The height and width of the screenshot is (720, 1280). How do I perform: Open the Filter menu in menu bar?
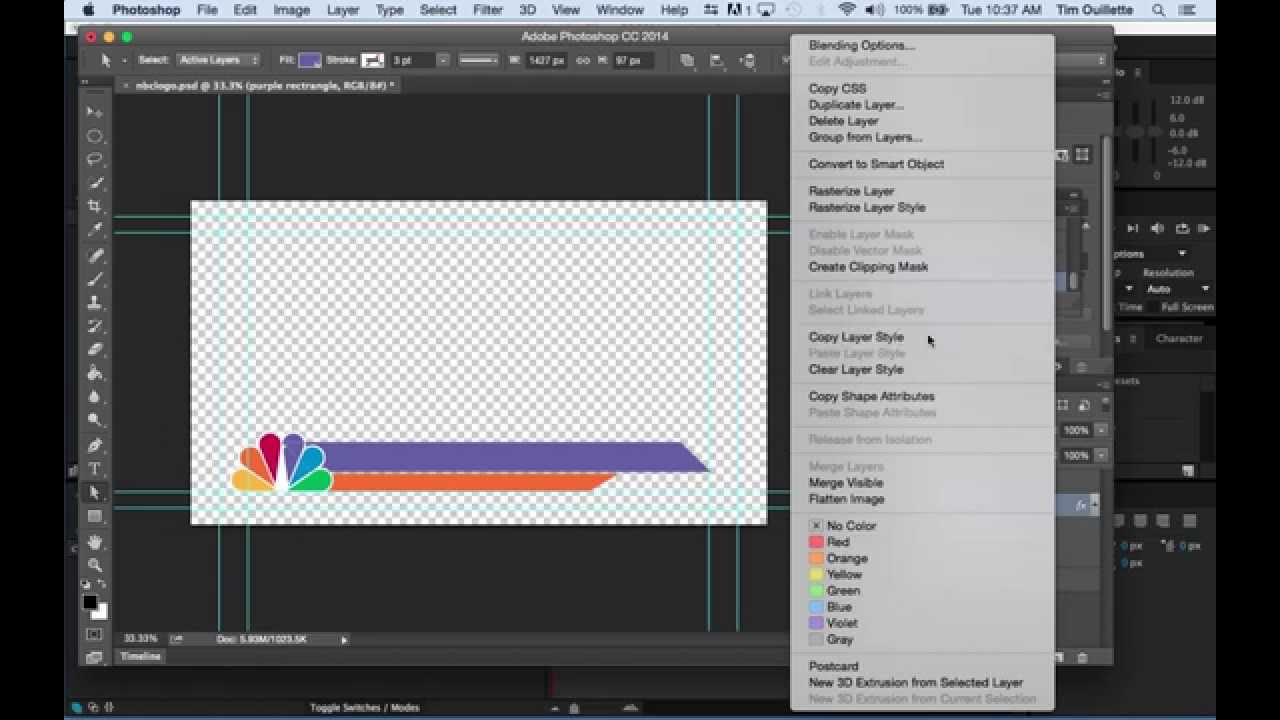coord(487,10)
